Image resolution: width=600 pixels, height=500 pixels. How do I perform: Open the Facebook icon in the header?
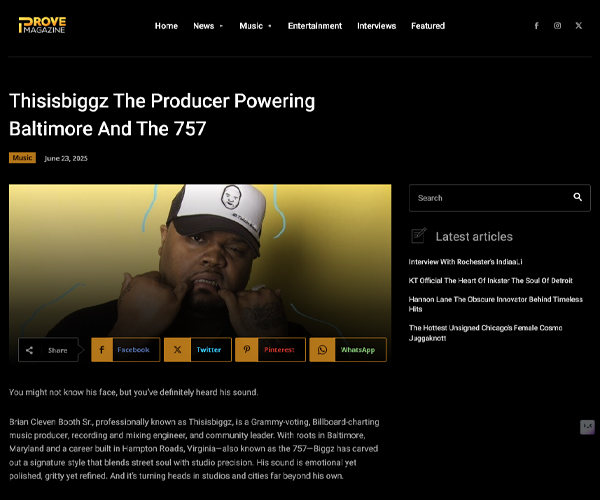click(536, 26)
